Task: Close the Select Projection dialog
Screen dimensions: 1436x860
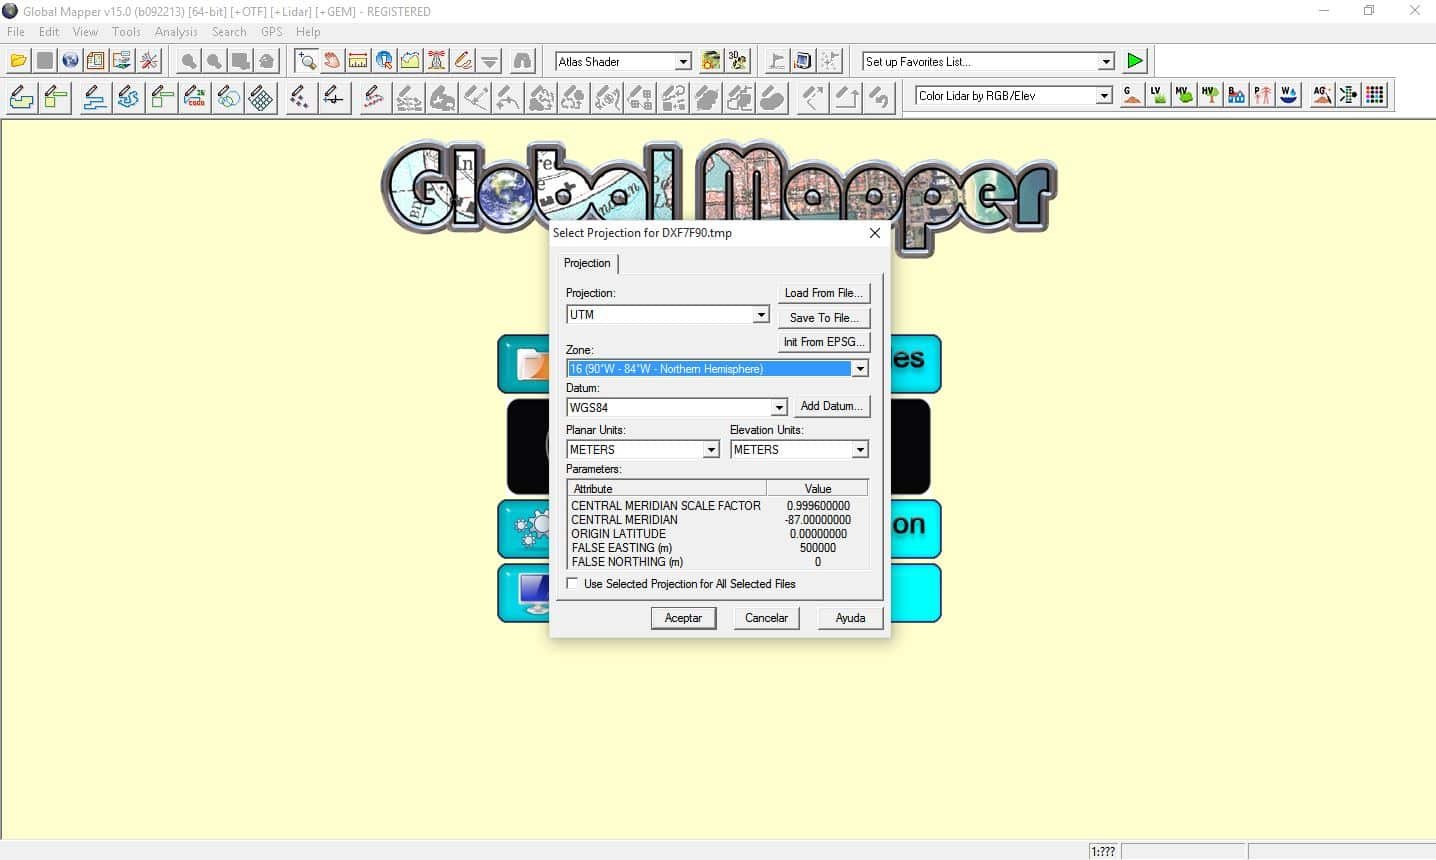Action: (875, 233)
